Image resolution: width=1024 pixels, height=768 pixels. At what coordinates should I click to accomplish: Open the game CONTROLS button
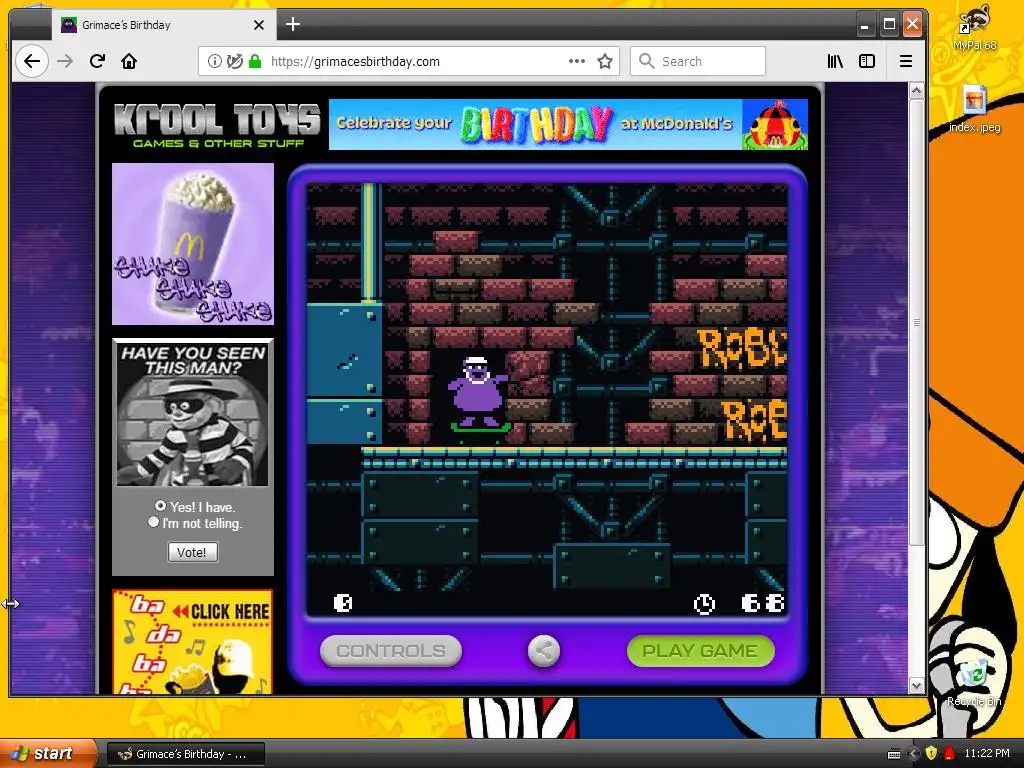391,651
